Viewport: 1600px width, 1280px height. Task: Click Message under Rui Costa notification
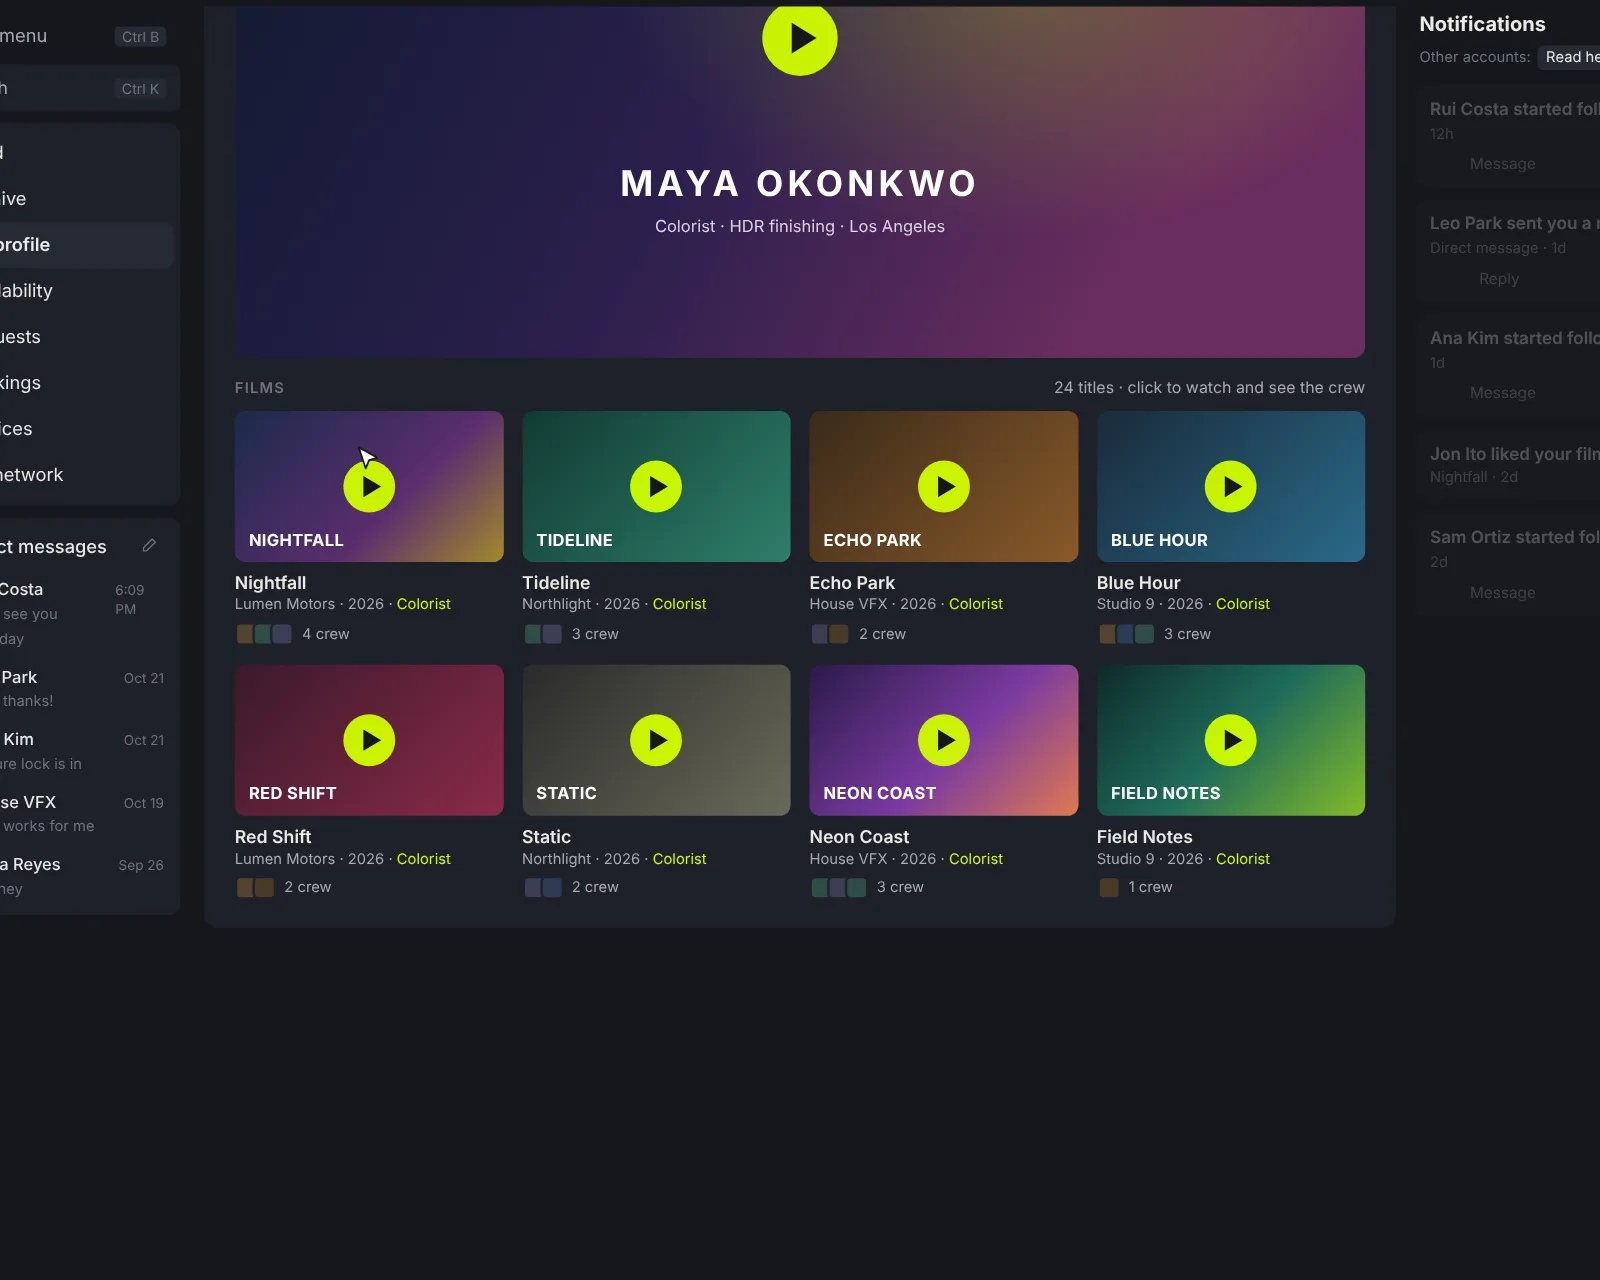[x=1502, y=164]
